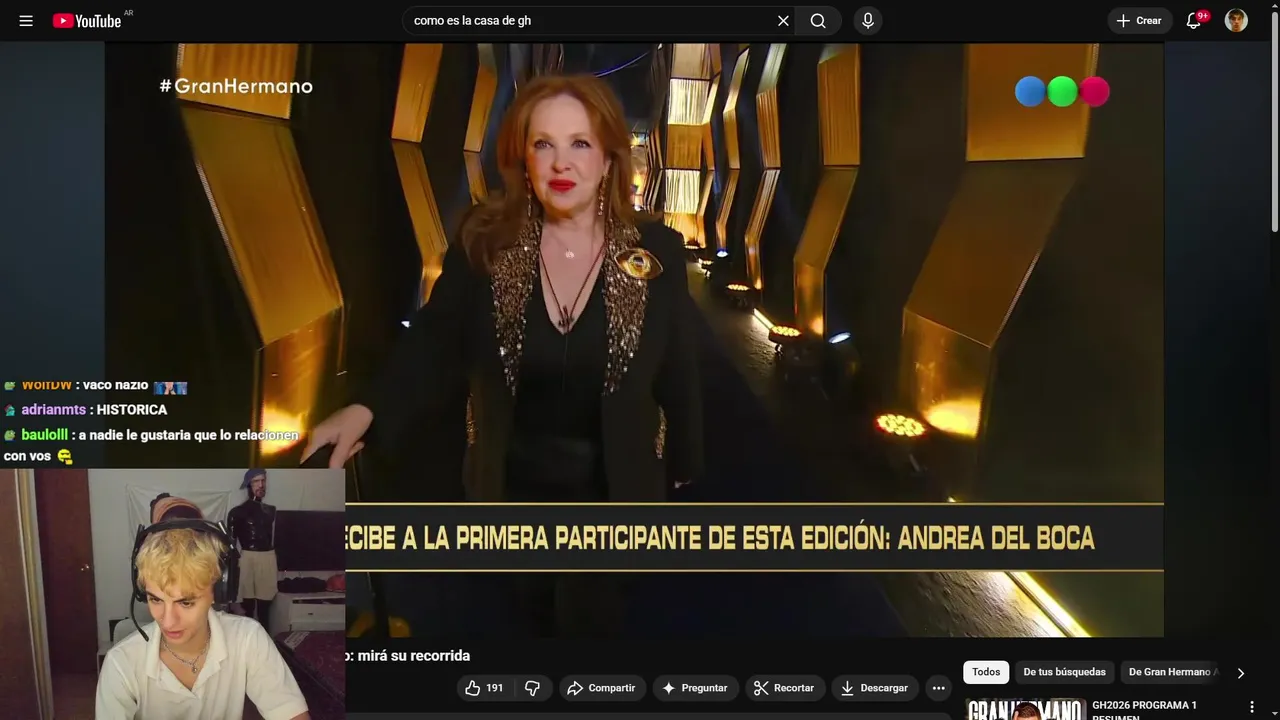Select the 'De tus búsquedas' chip
Screen dimensions: 1280x720
tap(1064, 672)
